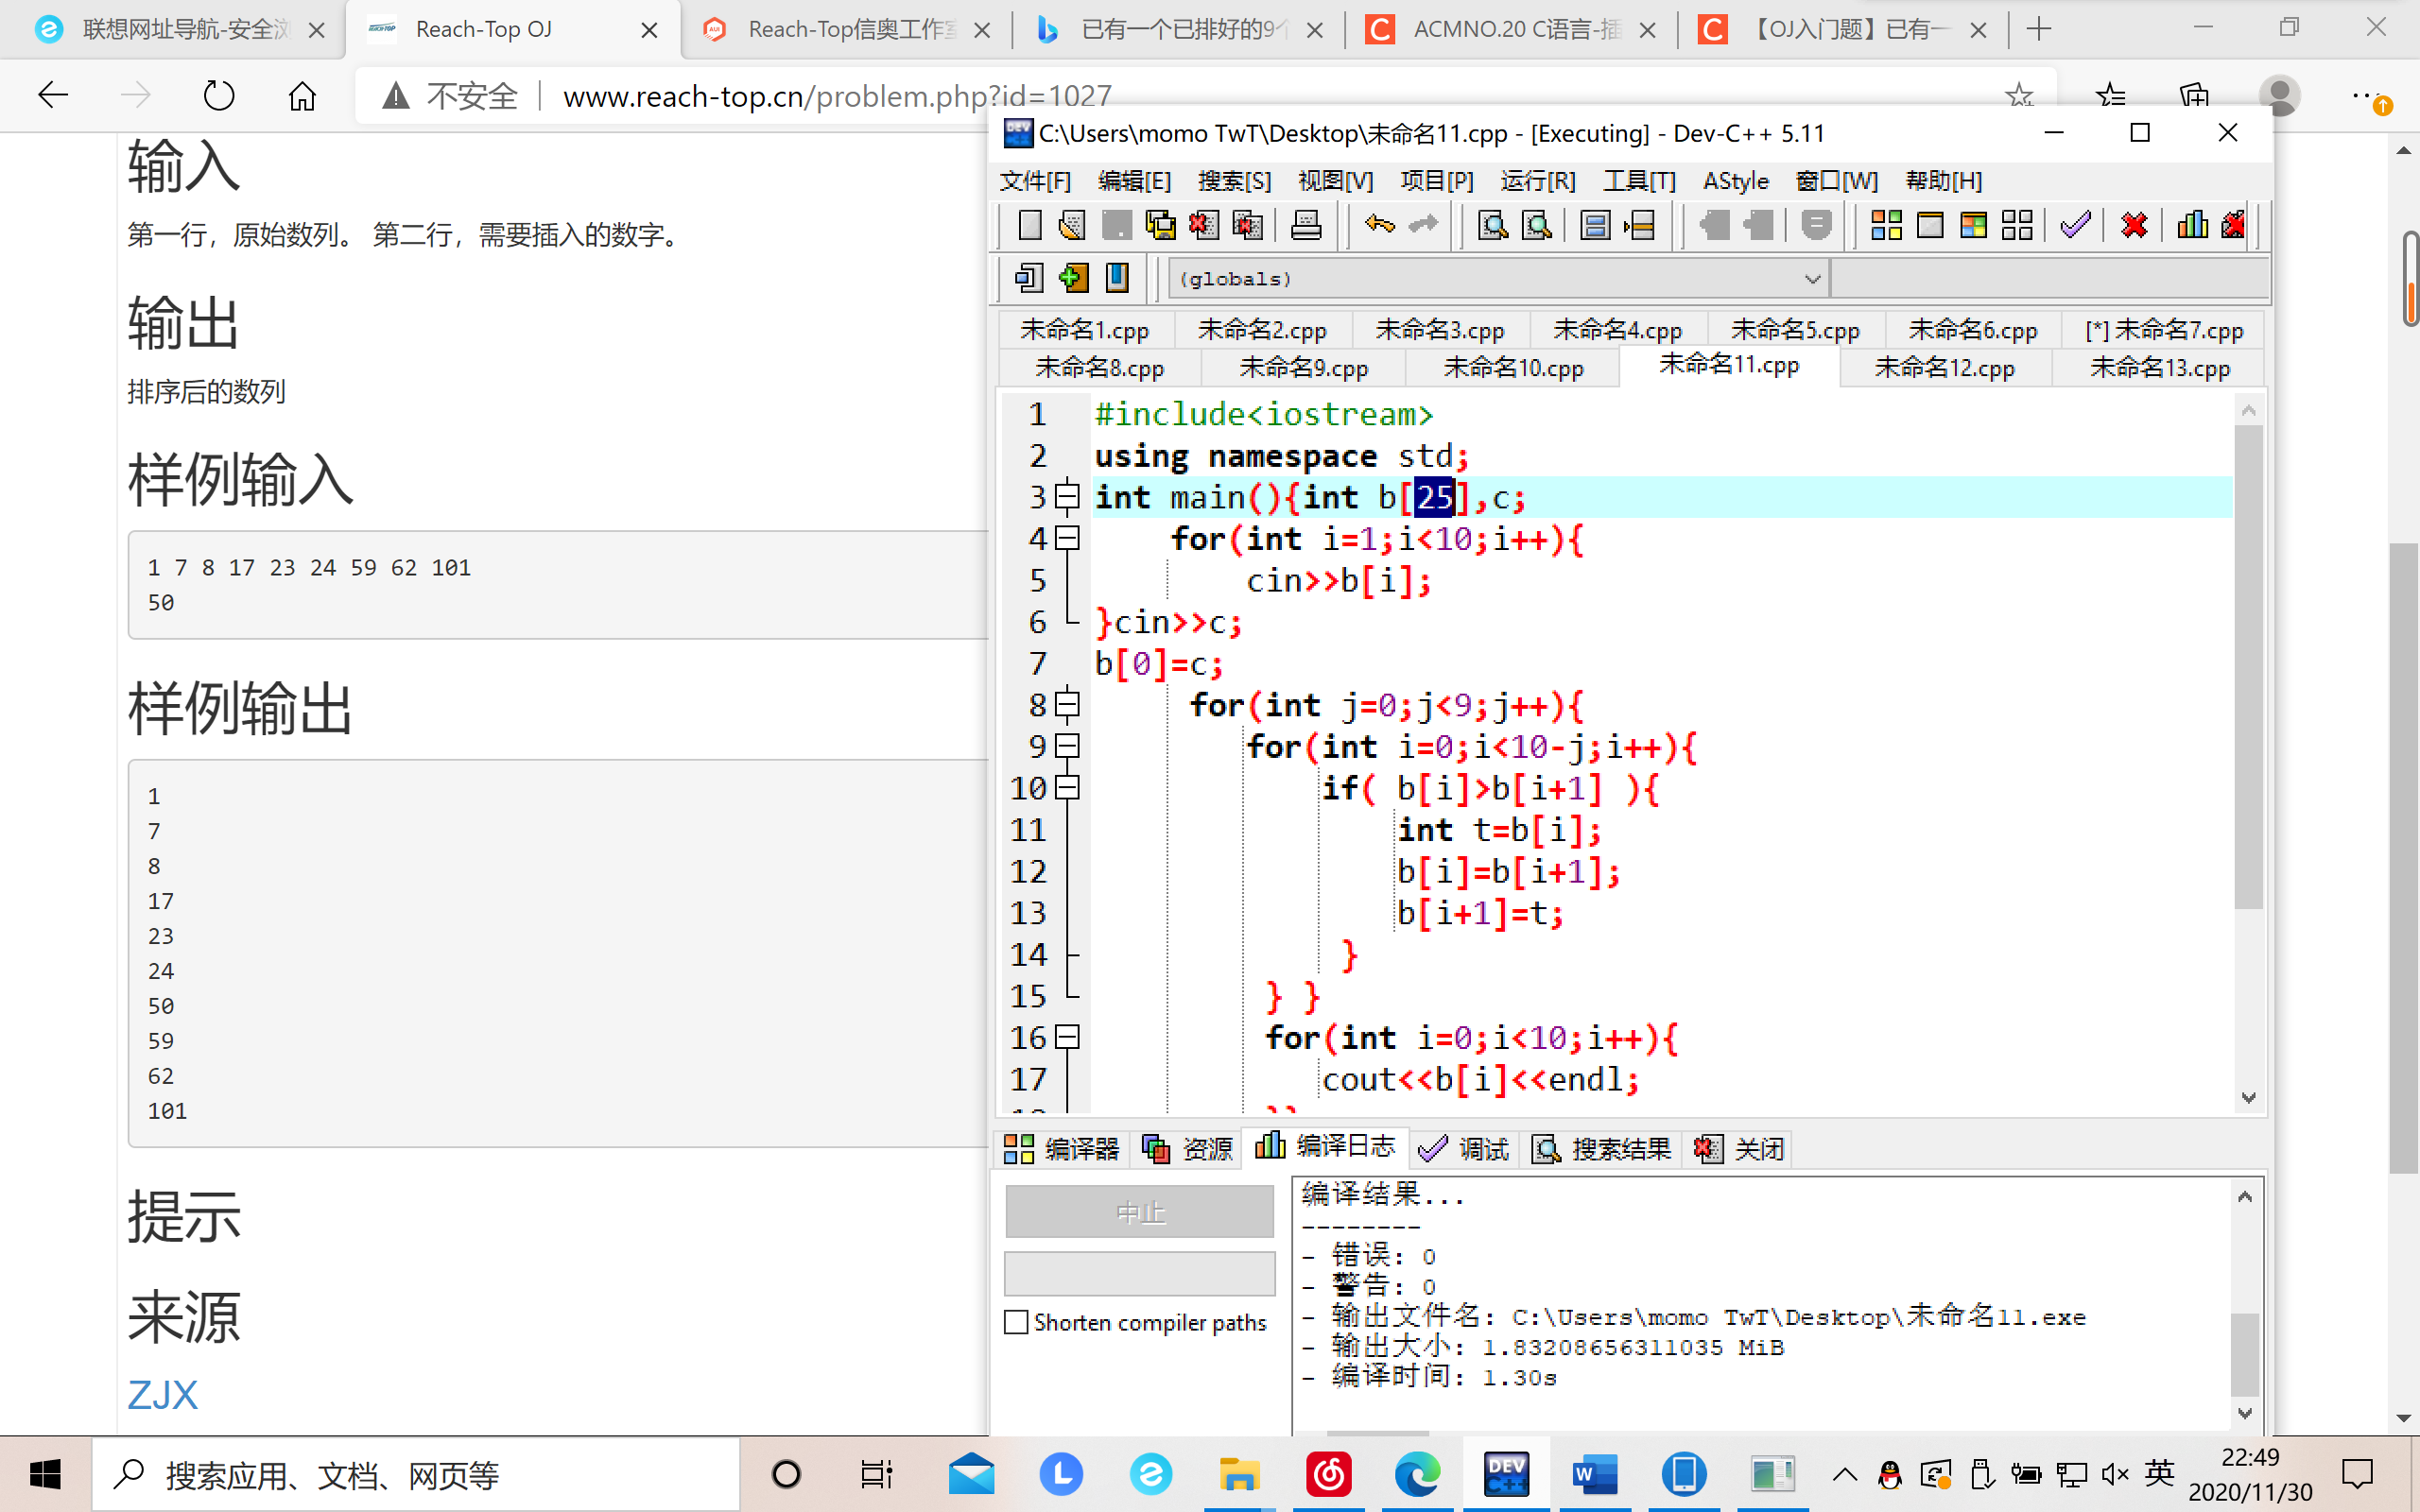This screenshot has height=1512, width=2420.
Task: Click the Close All files icon
Action: (x=1248, y=225)
